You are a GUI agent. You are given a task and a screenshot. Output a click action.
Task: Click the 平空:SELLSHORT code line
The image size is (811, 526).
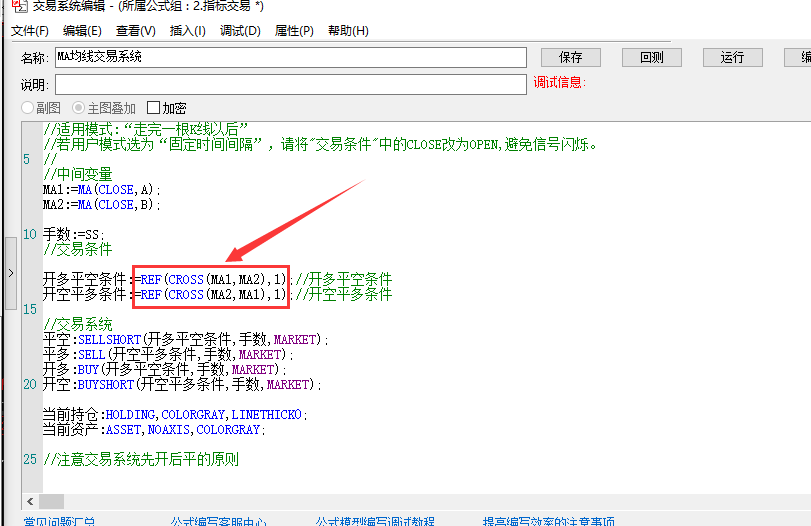186,339
